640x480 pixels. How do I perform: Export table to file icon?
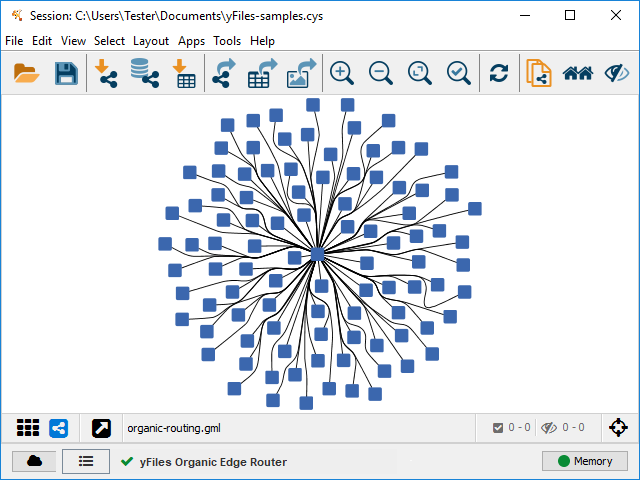click(x=262, y=73)
